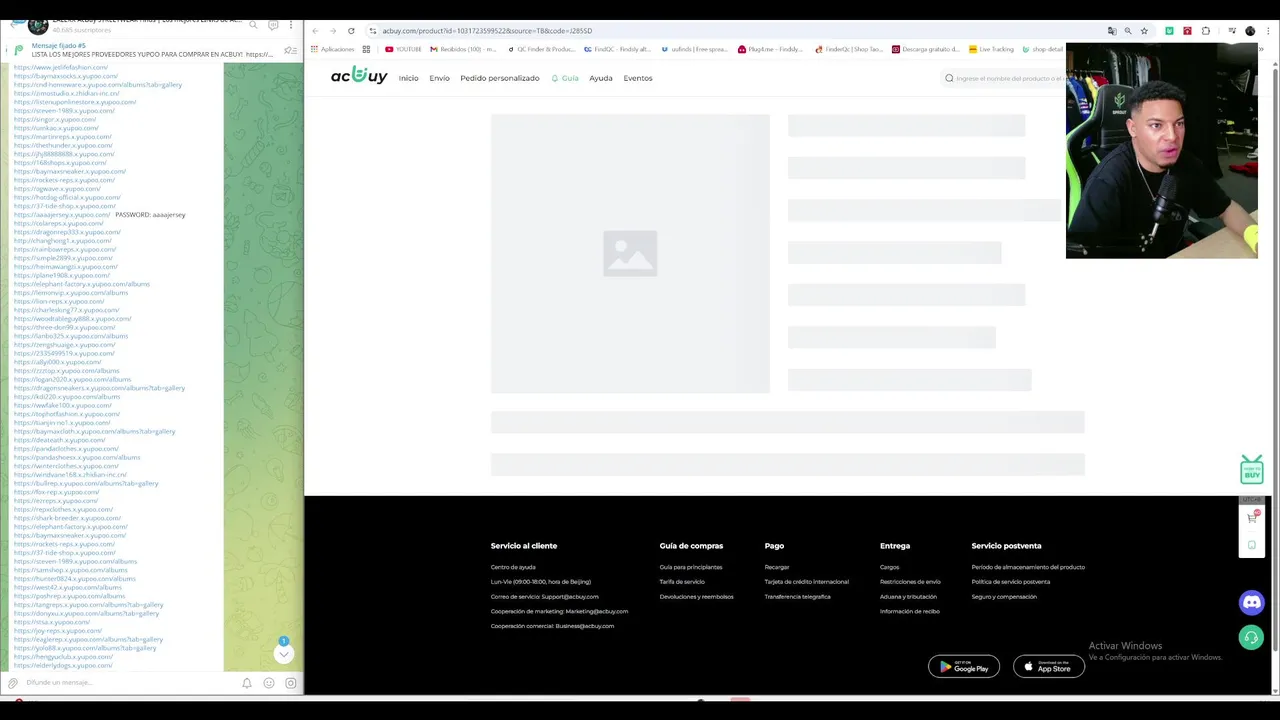Go forward in browser history

[333, 31]
